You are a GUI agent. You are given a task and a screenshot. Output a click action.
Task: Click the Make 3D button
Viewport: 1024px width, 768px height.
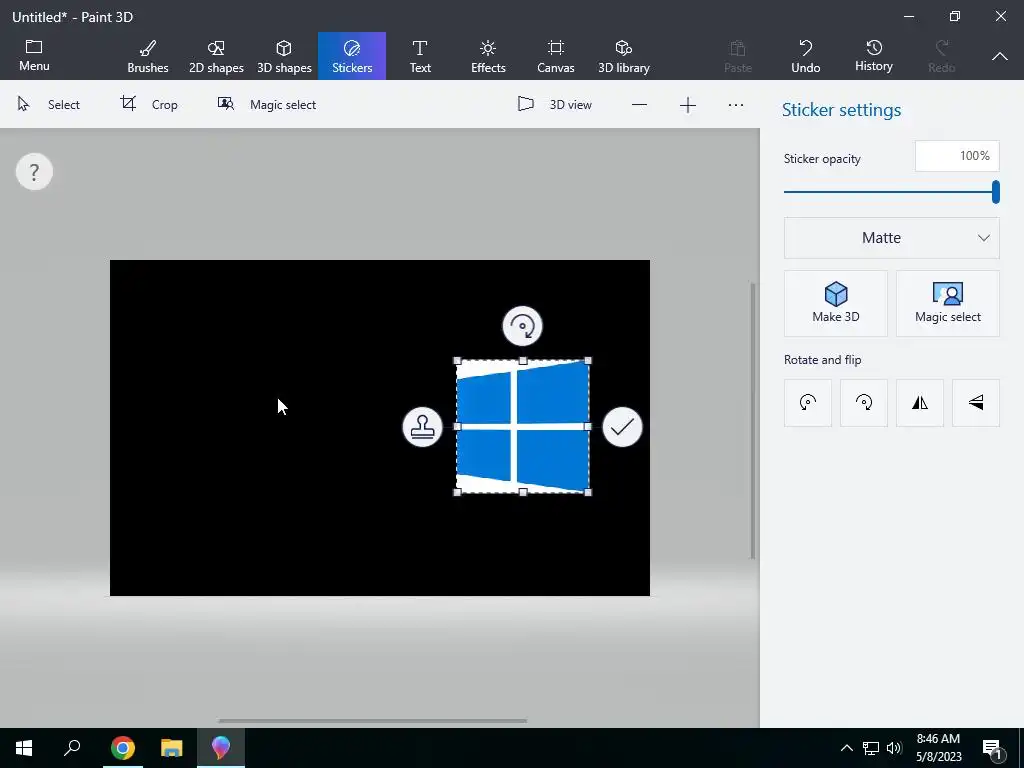pos(835,304)
